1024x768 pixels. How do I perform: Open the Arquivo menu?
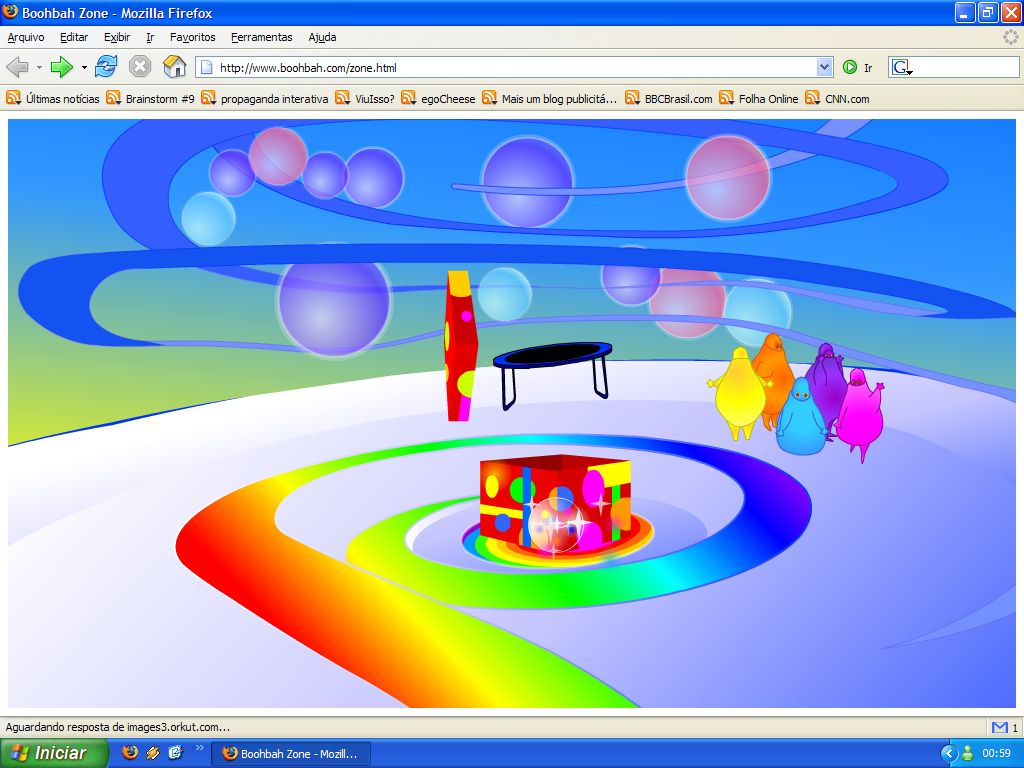pos(26,37)
